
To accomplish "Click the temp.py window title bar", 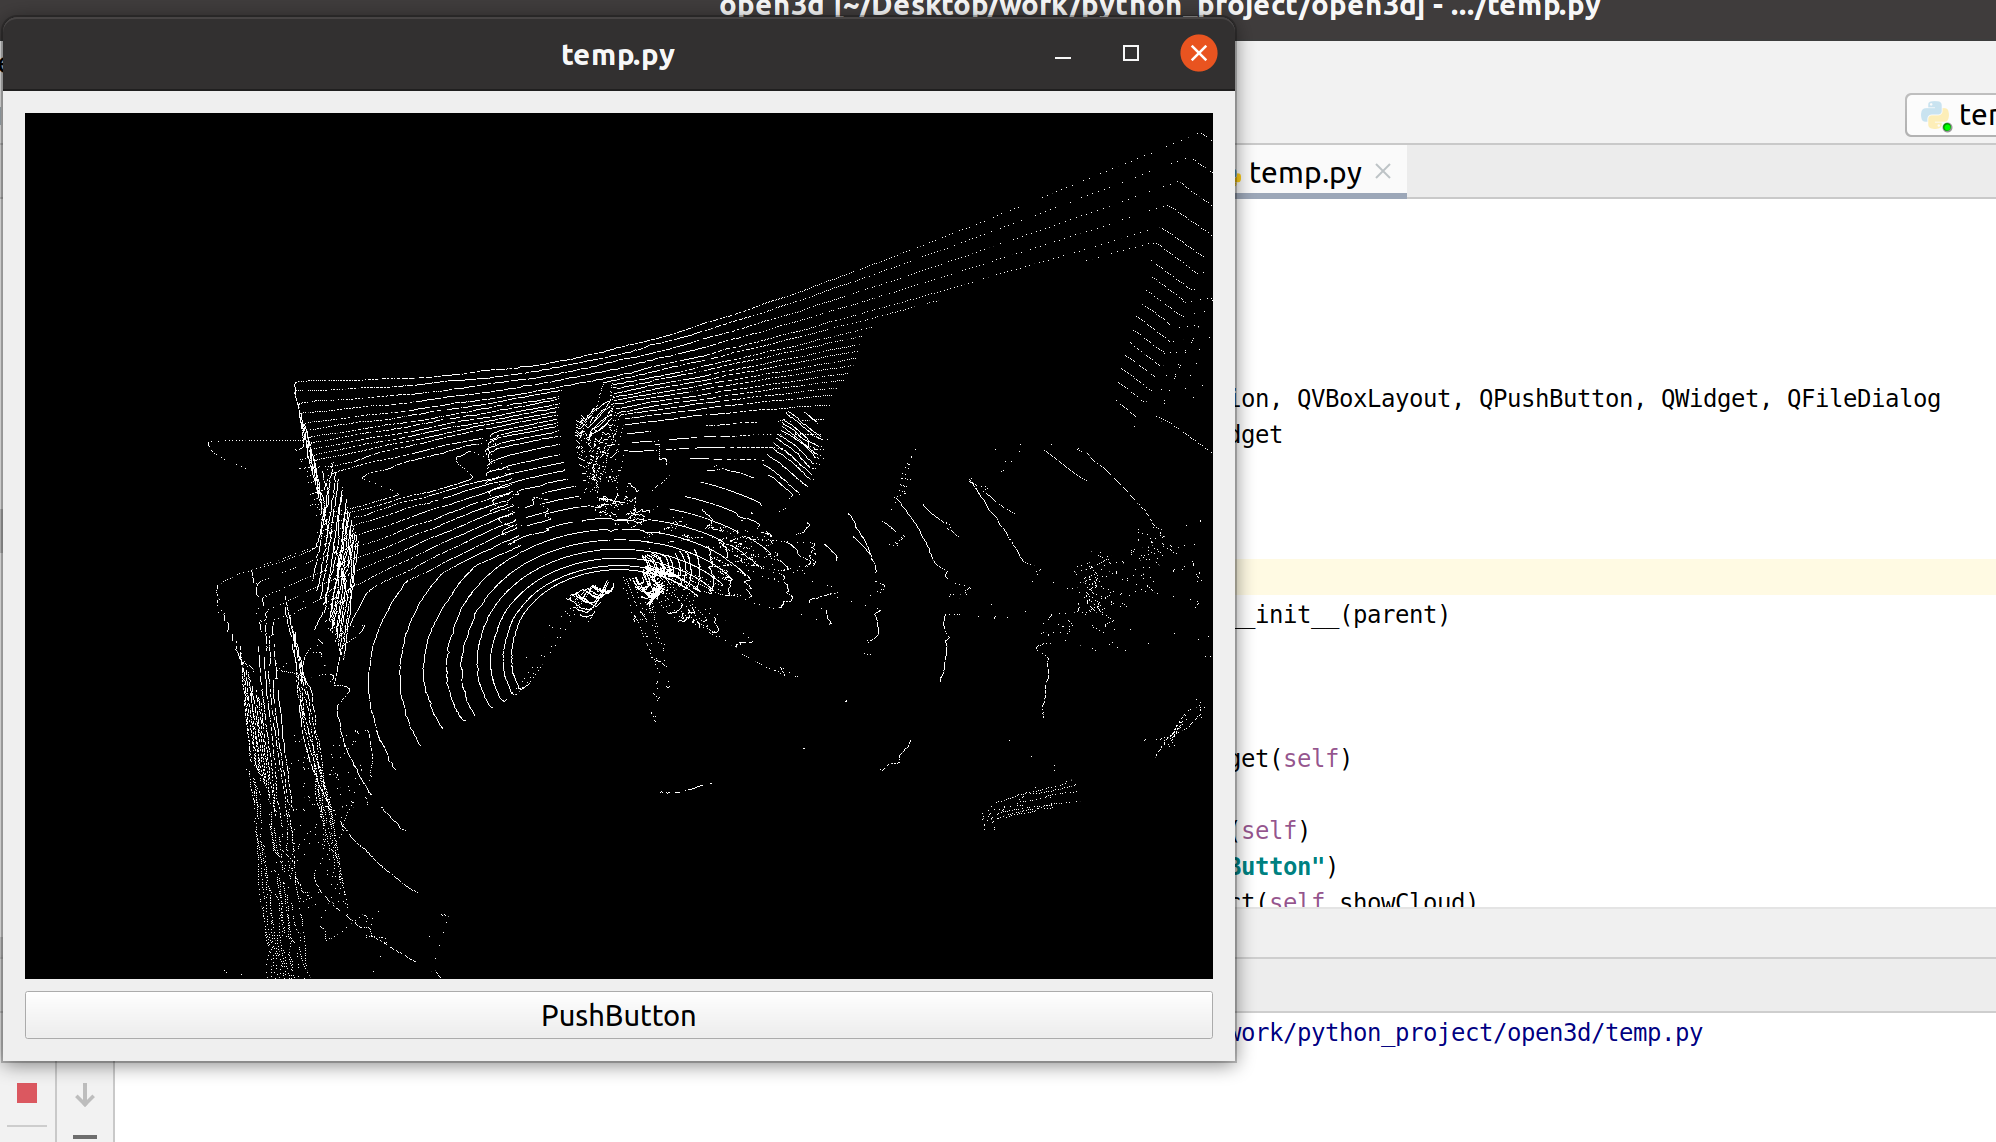I will point(617,55).
